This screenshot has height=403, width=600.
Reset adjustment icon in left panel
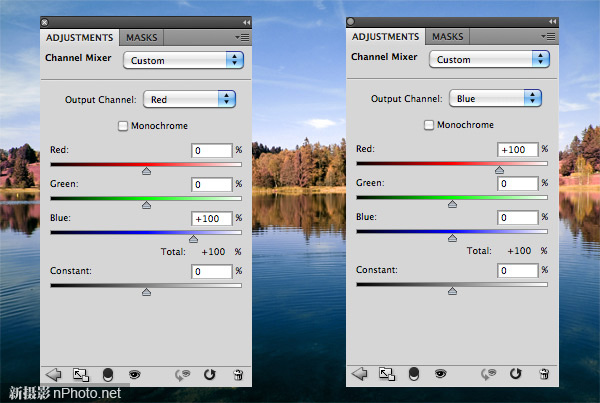click(210, 374)
